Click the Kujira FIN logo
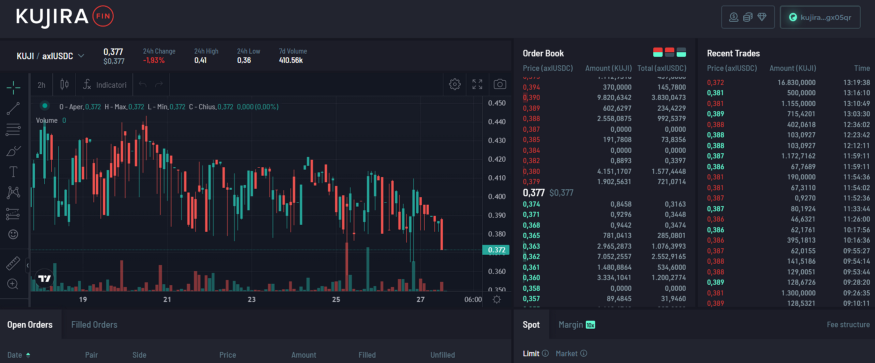Screen dimensions: 875x363 [x=65, y=17]
